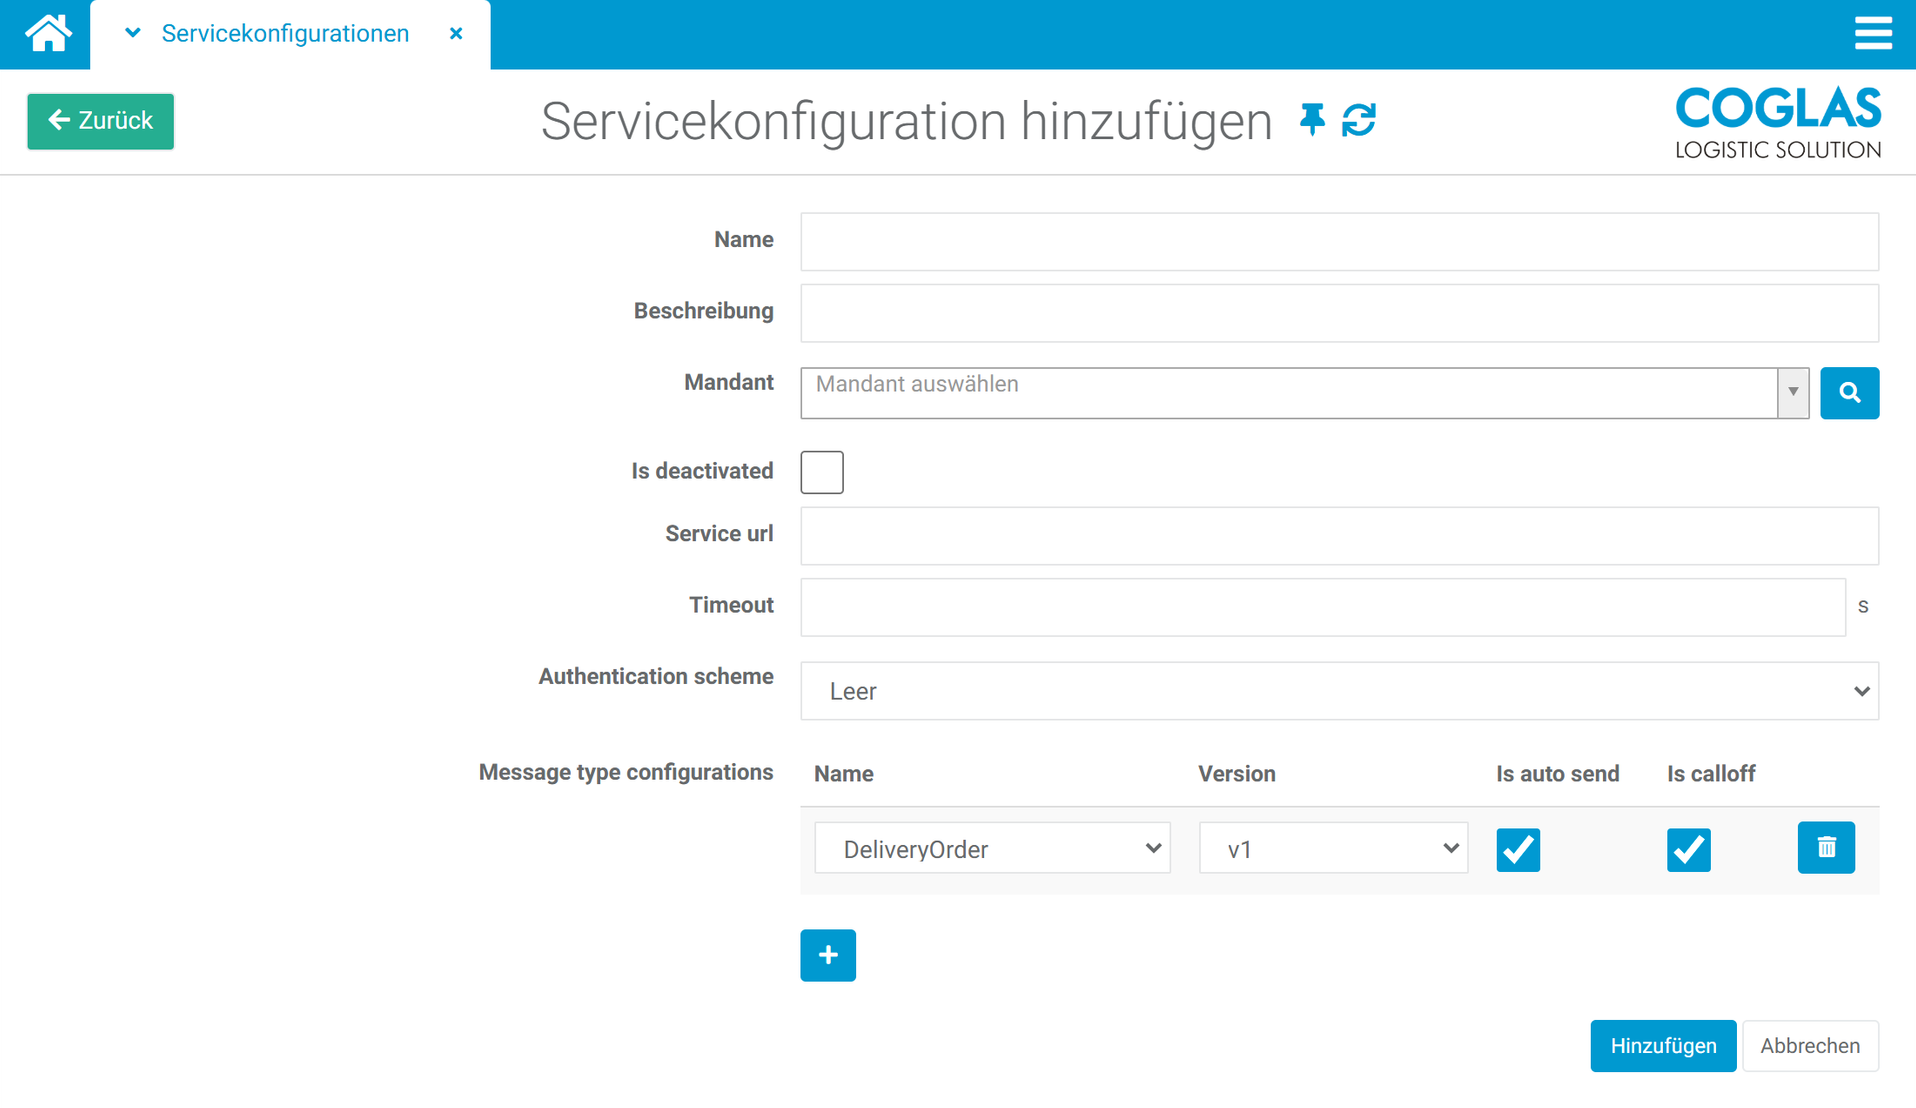1916x1108 pixels.
Task: Click the Abbrechen button
Action: [x=1810, y=1046]
